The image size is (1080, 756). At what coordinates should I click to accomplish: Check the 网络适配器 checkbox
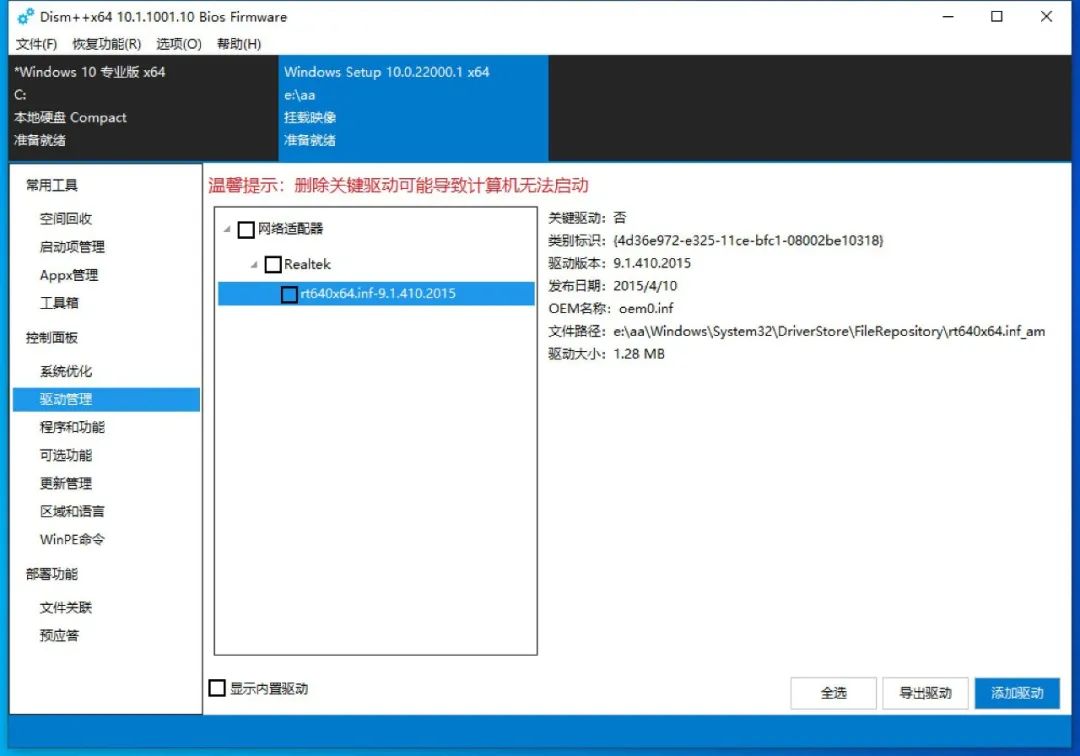point(245,229)
